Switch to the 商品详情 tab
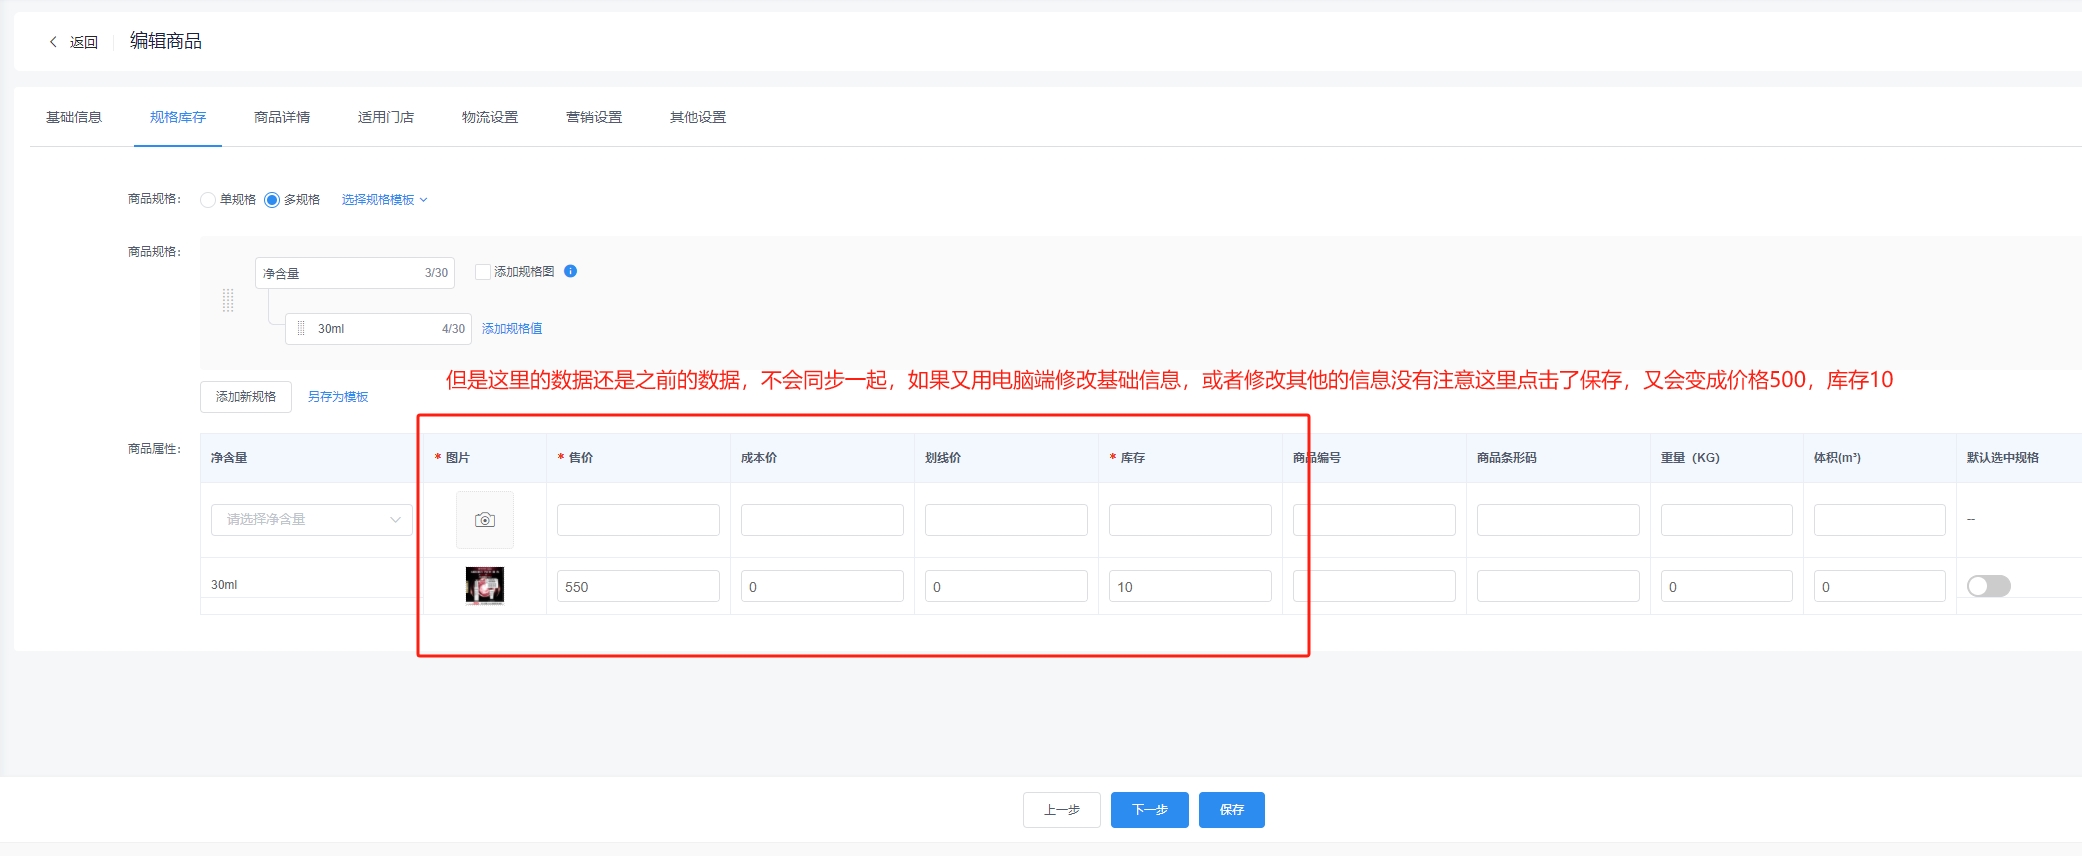Viewport: 2082px width, 856px height. [282, 117]
